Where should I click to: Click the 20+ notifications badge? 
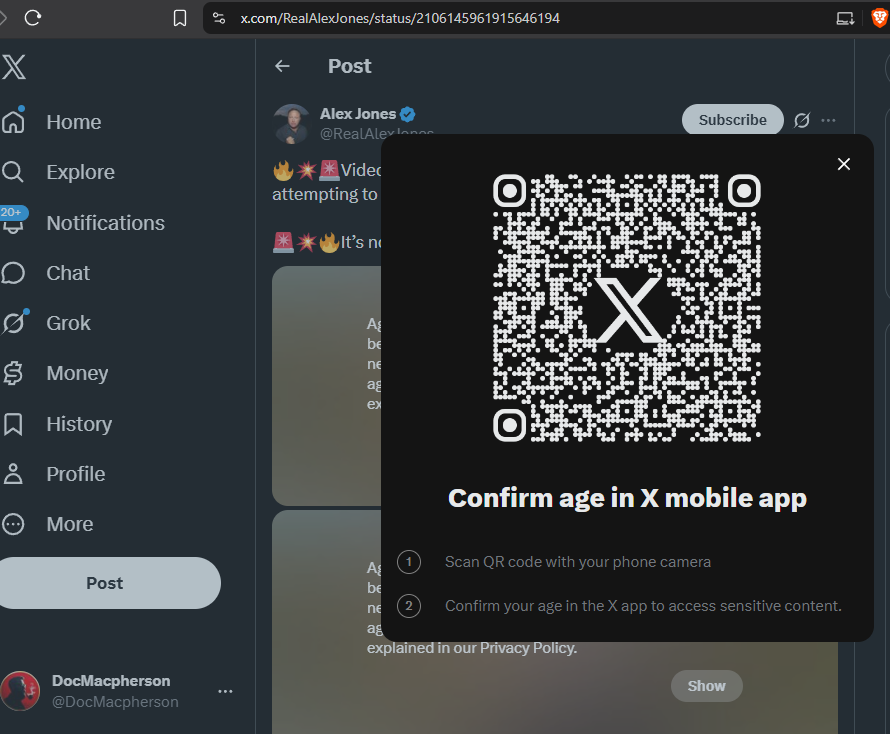click(13, 212)
